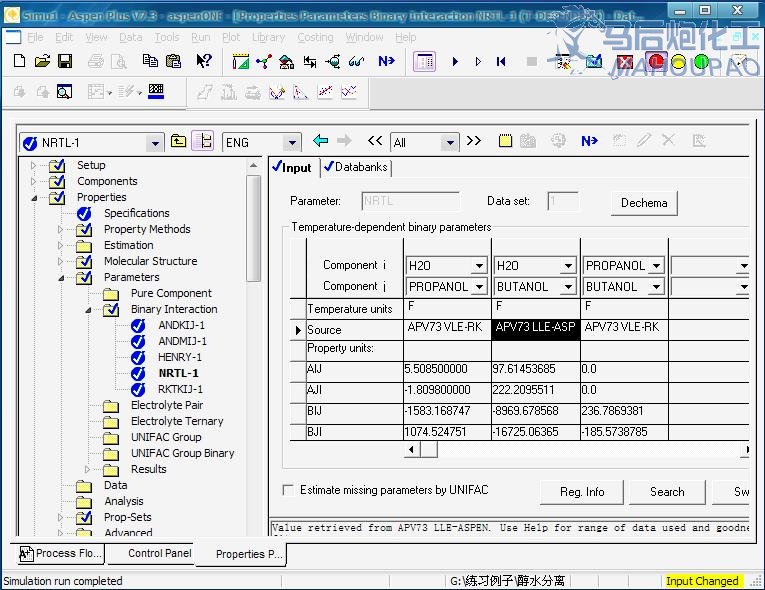The image size is (765, 590).
Task: Open the Run menu
Action: pos(201,37)
